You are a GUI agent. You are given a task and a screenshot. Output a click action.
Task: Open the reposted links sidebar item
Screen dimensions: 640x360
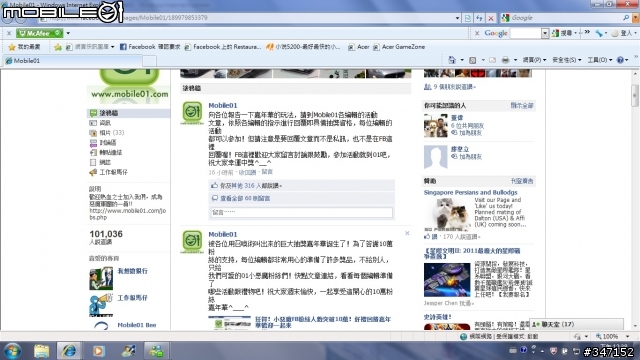(x=106, y=152)
